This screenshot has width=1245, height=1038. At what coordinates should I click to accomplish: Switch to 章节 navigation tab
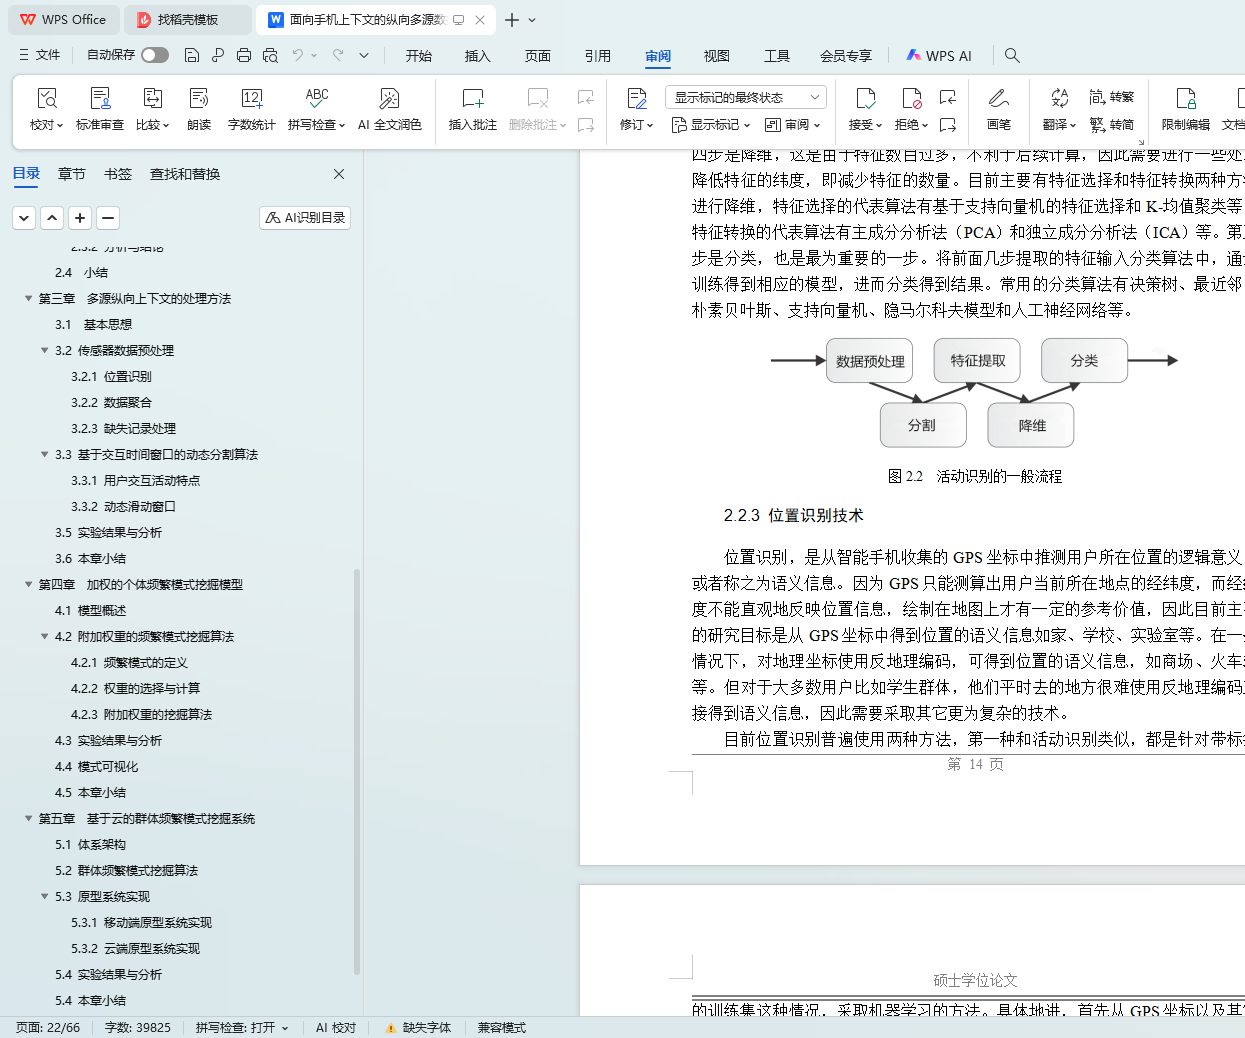click(72, 174)
